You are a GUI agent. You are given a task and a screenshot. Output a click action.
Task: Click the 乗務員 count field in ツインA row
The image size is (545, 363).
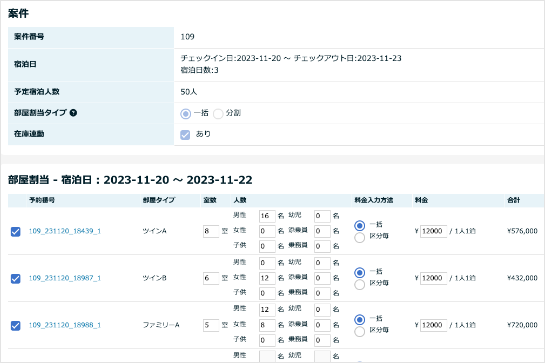pos(322,246)
